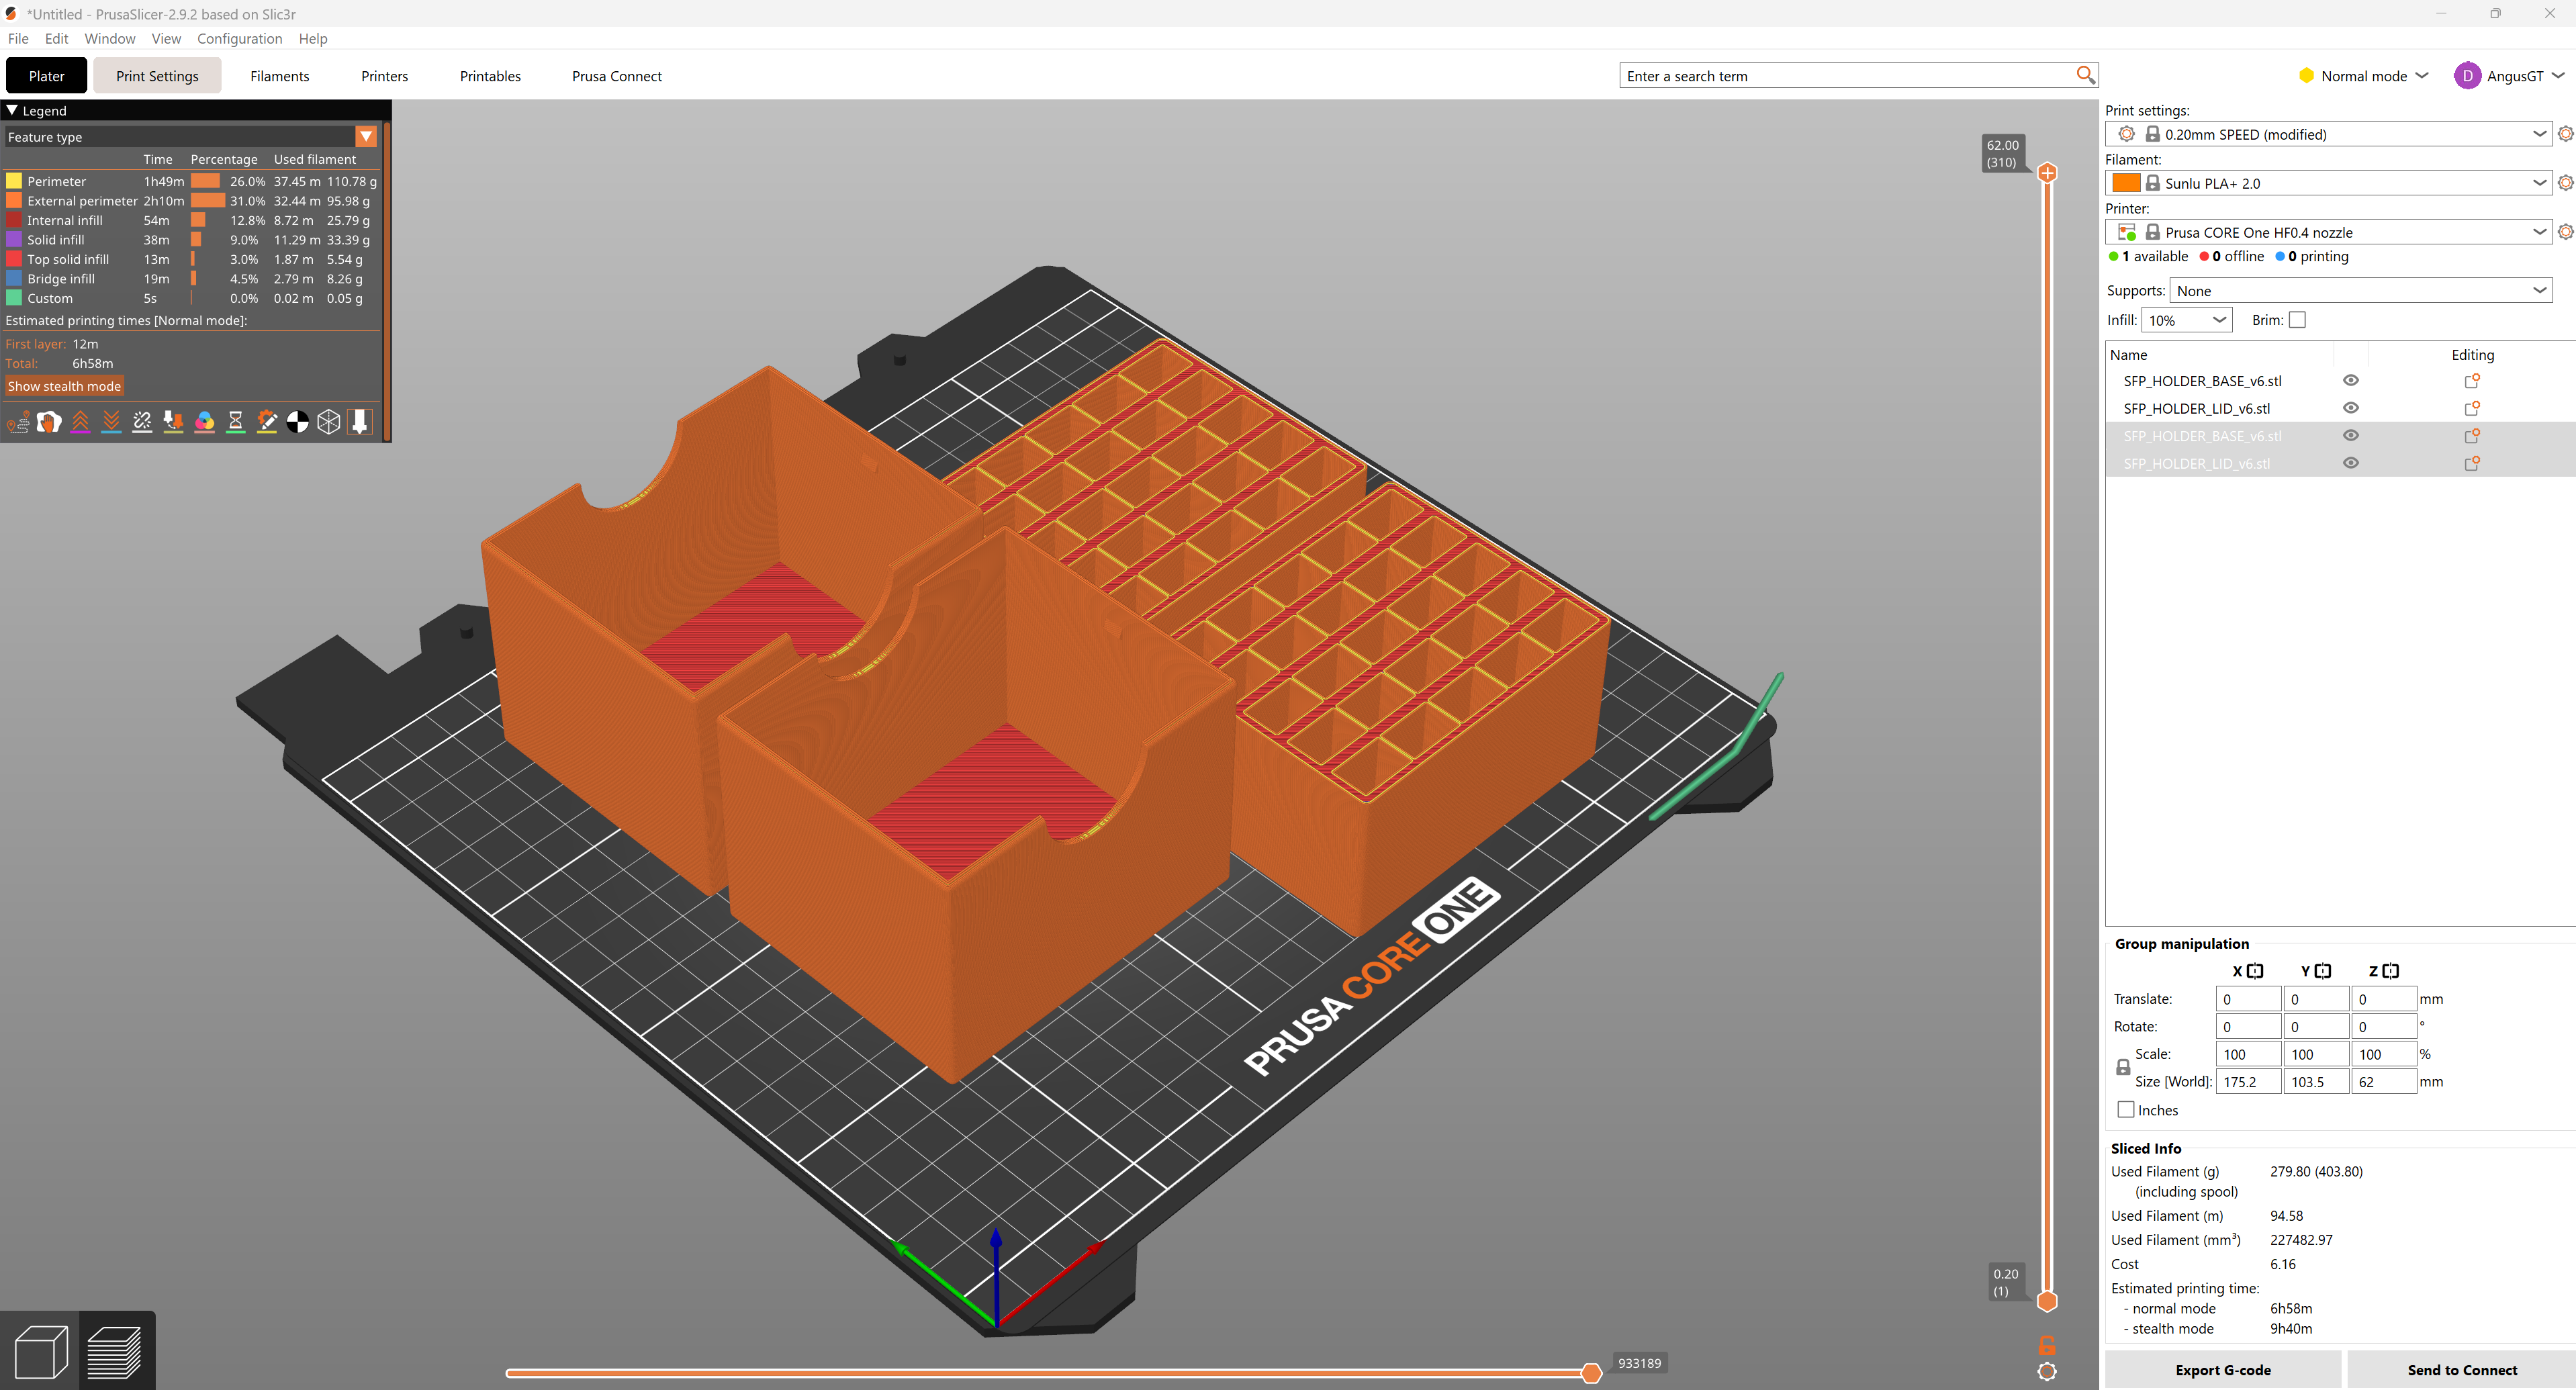Hide first SFP_HOLDER_BASE_v6.stl with eye icon
The image size is (2576, 1390).
(2351, 380)
